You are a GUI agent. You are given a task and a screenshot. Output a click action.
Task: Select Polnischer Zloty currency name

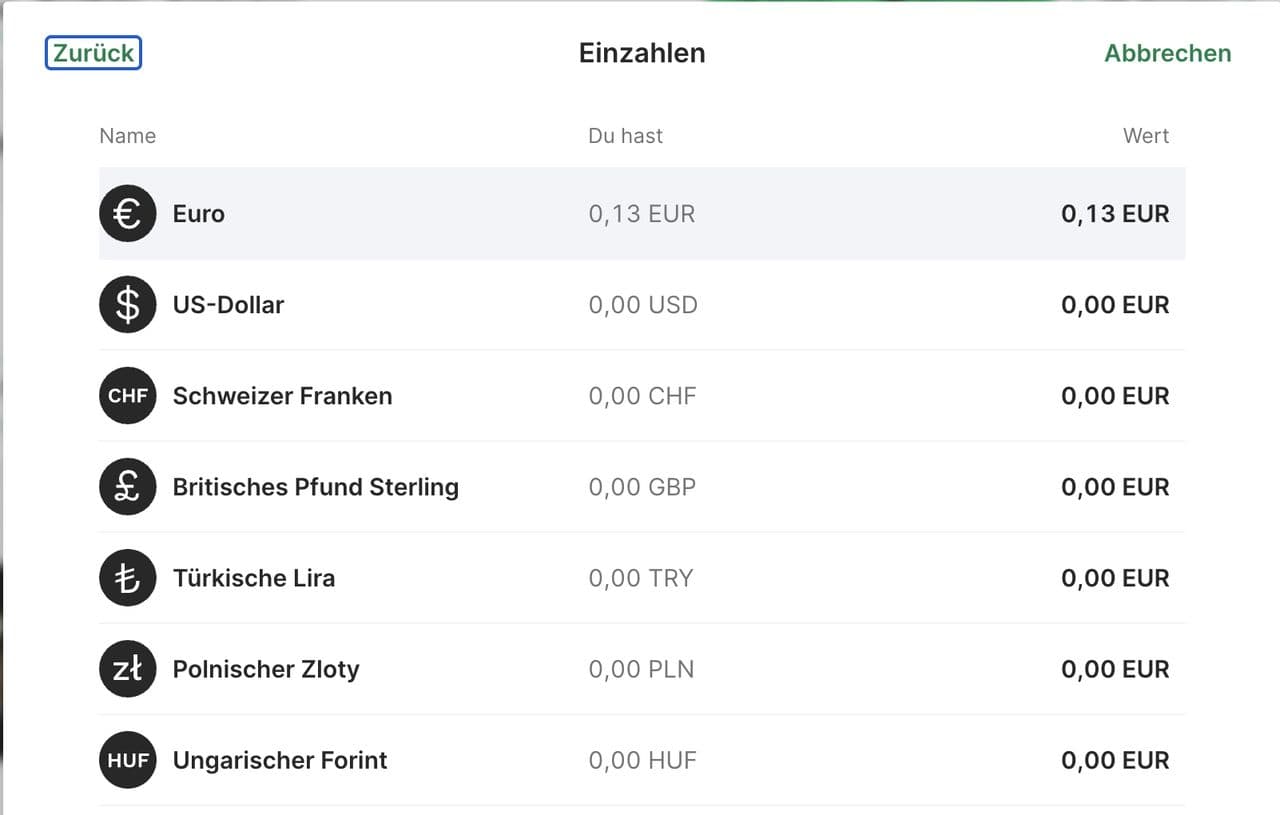(265, 669)
